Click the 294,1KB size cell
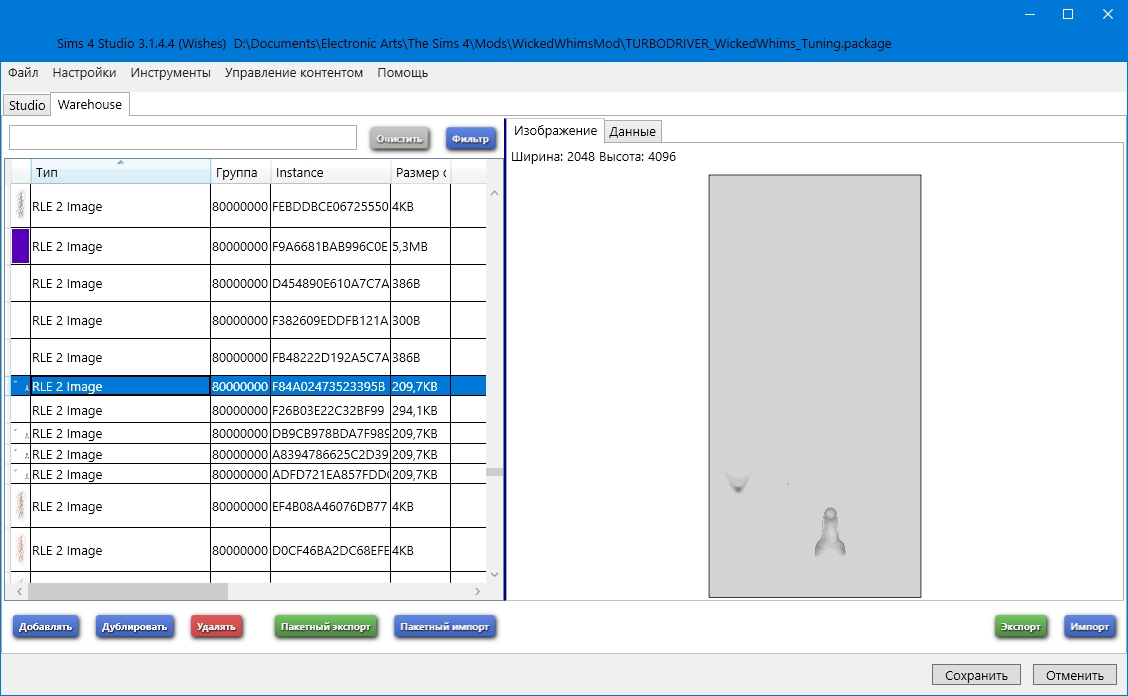1128x696 pixels. (420, 410)
